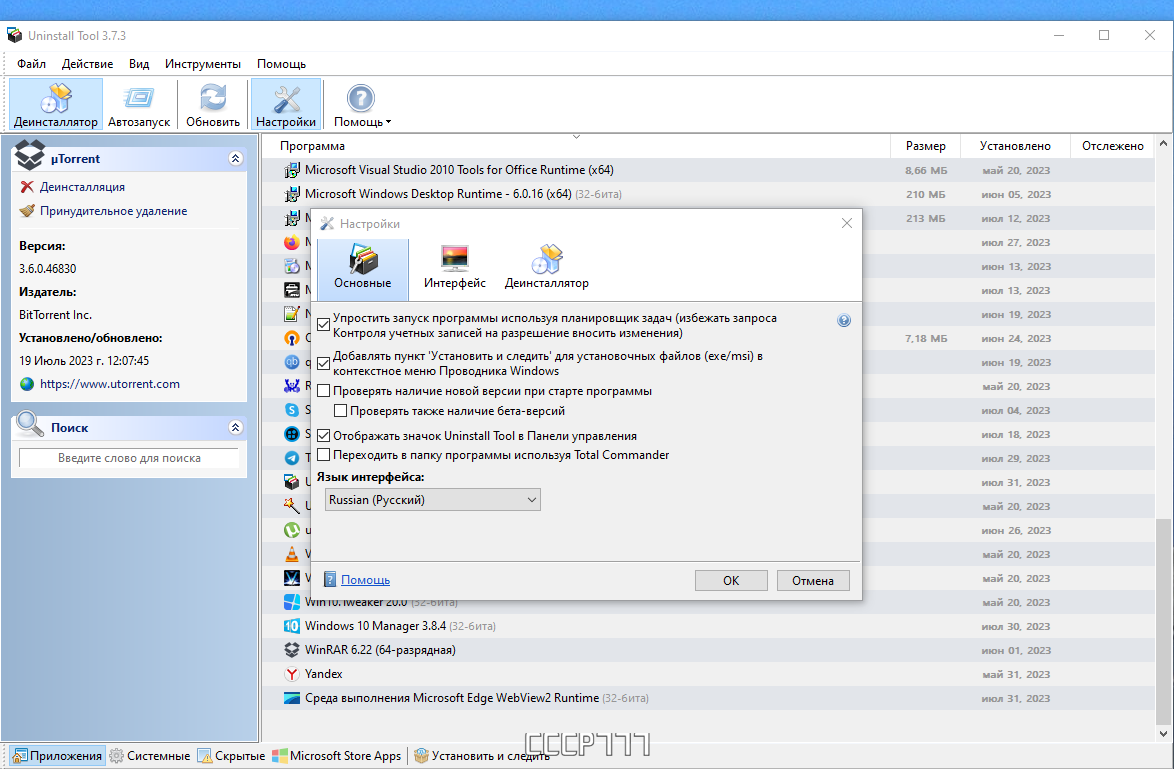Image resolution: width=1174 pixels, height=769 pixels.
Task: Click the blue help icon in settings
Action: (844, 320)
